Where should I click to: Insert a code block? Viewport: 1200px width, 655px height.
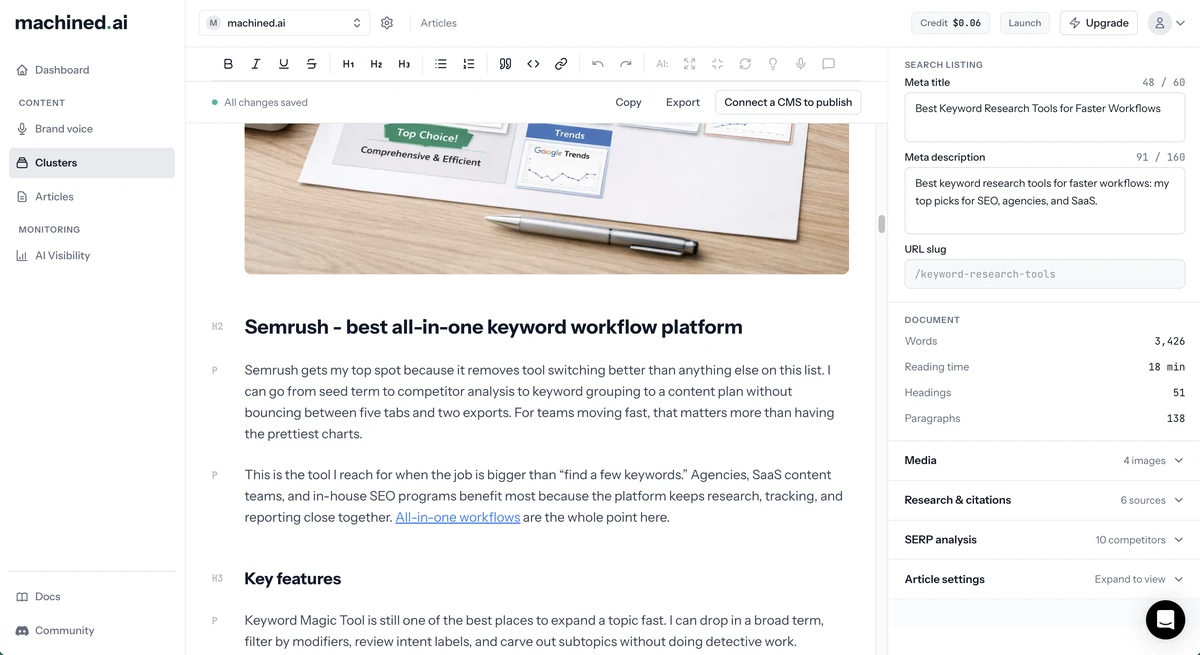point(533,64)
